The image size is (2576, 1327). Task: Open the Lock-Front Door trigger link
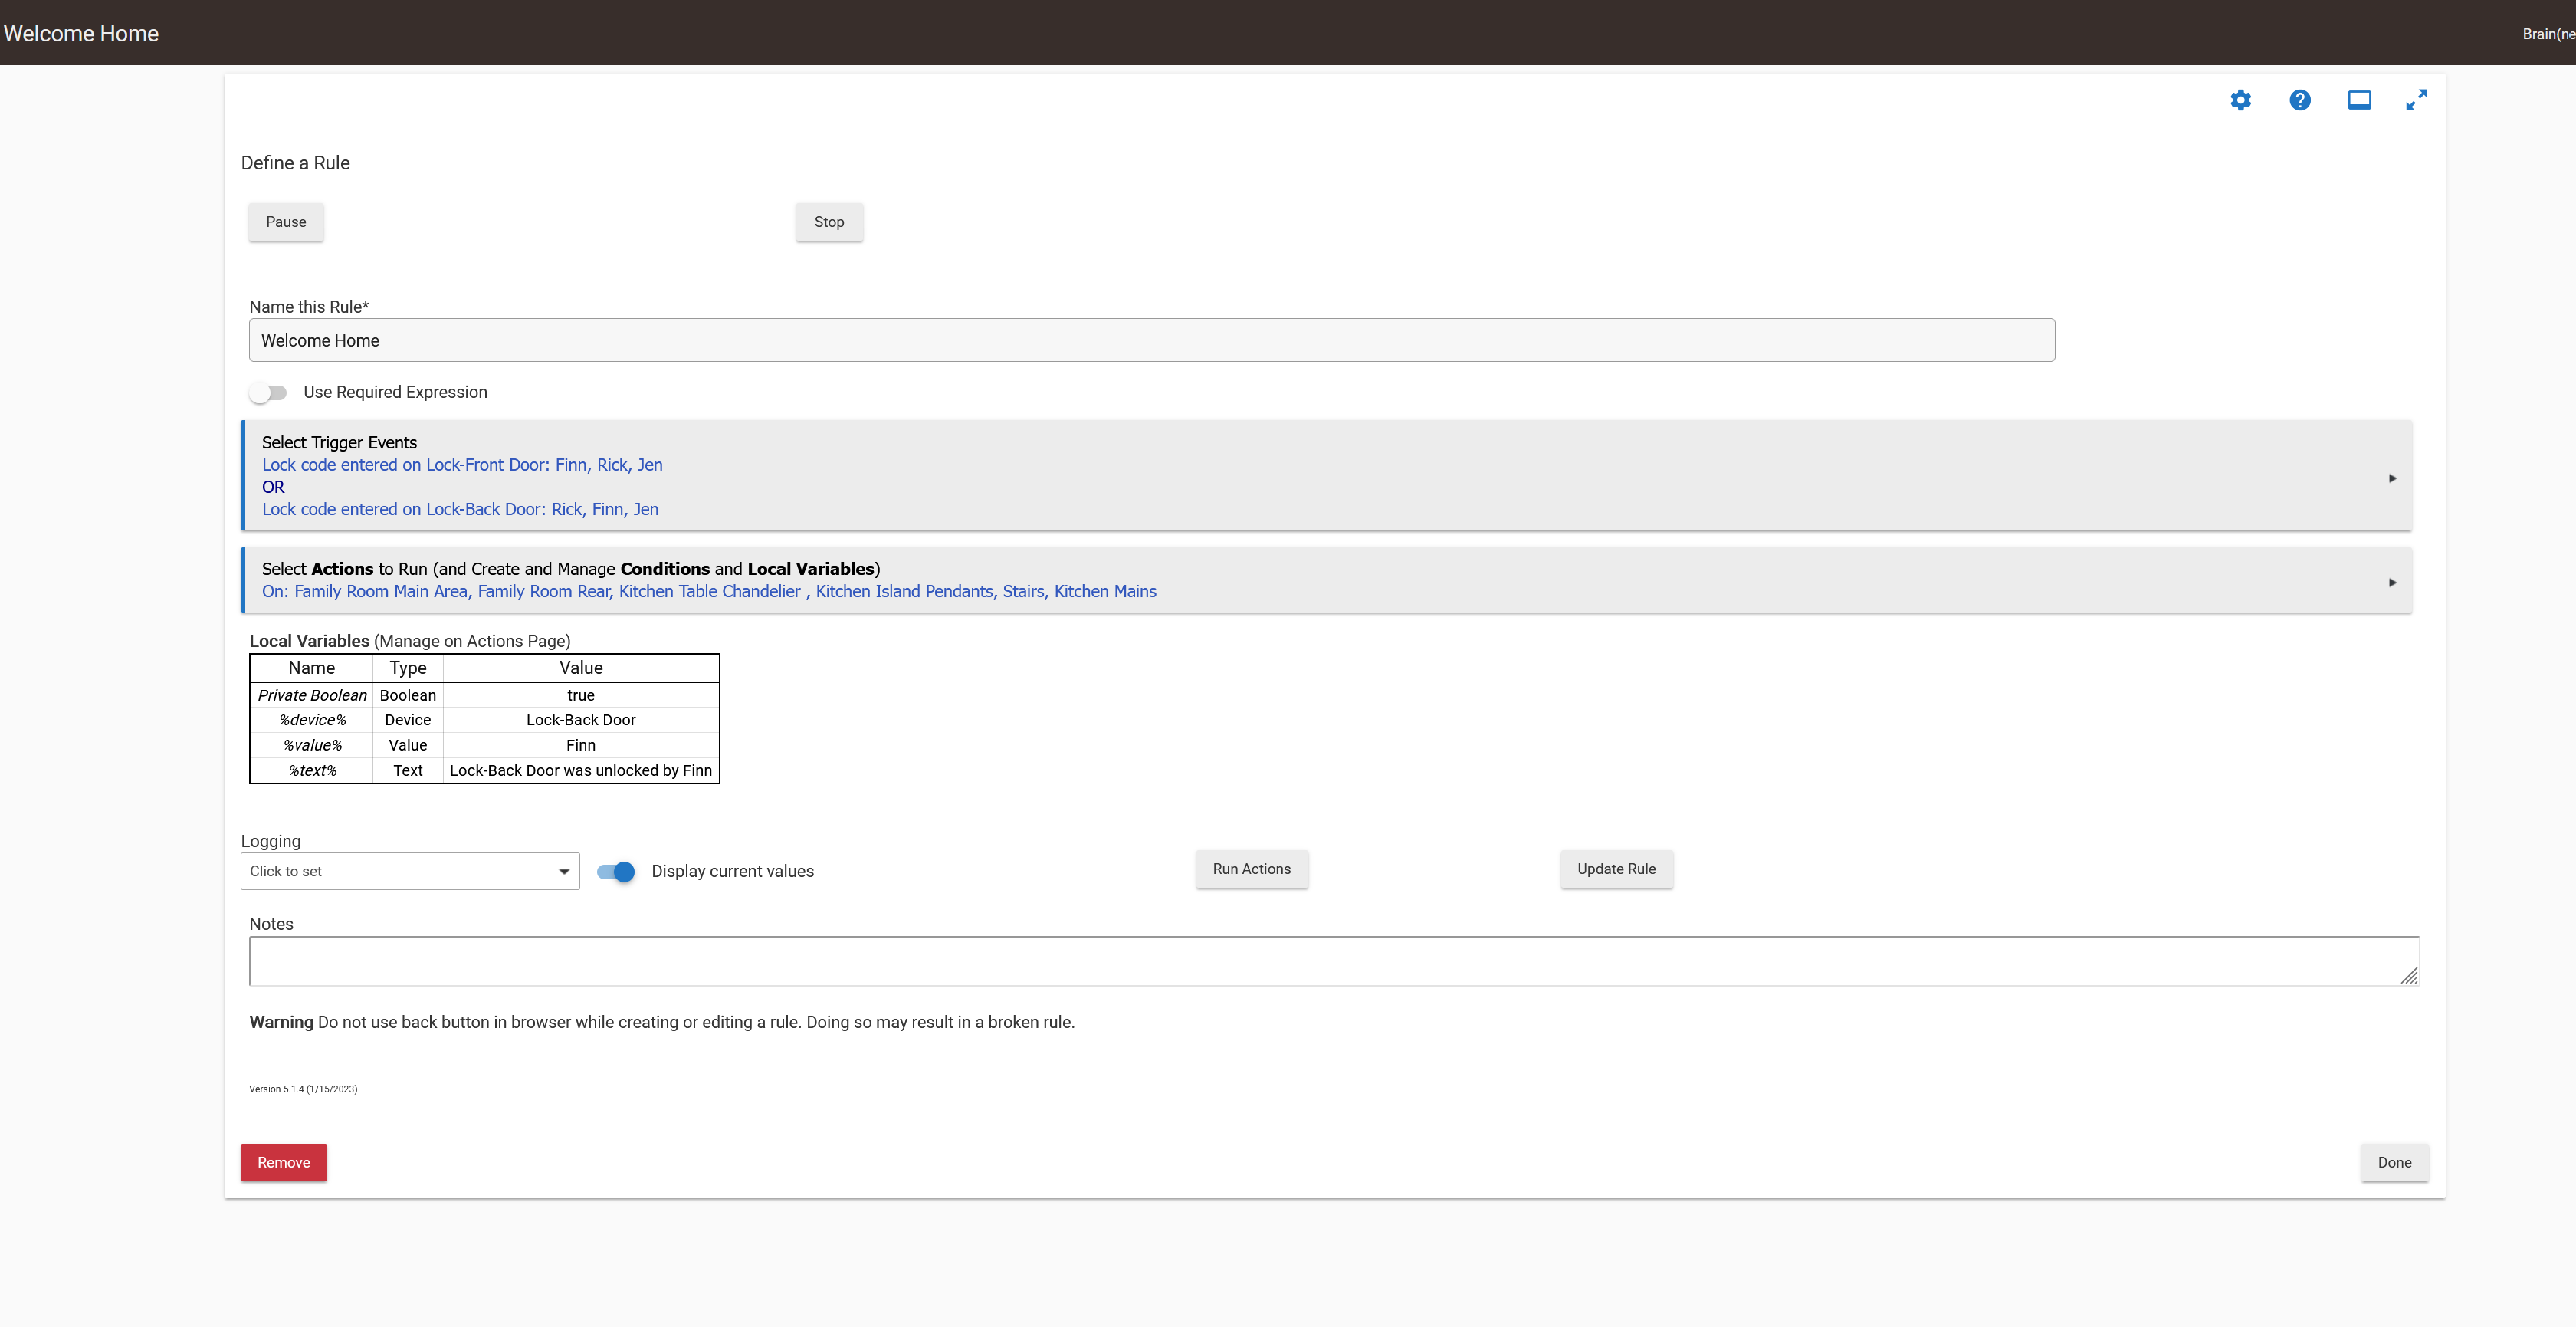(x=462, y=465)
